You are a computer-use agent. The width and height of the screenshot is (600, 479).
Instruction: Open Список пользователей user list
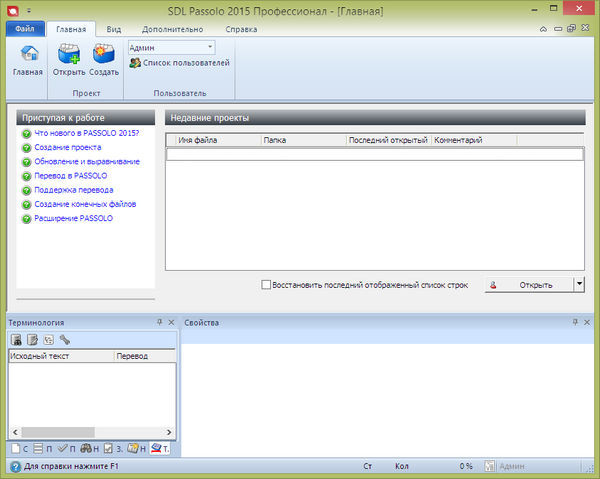coord(180,63)
